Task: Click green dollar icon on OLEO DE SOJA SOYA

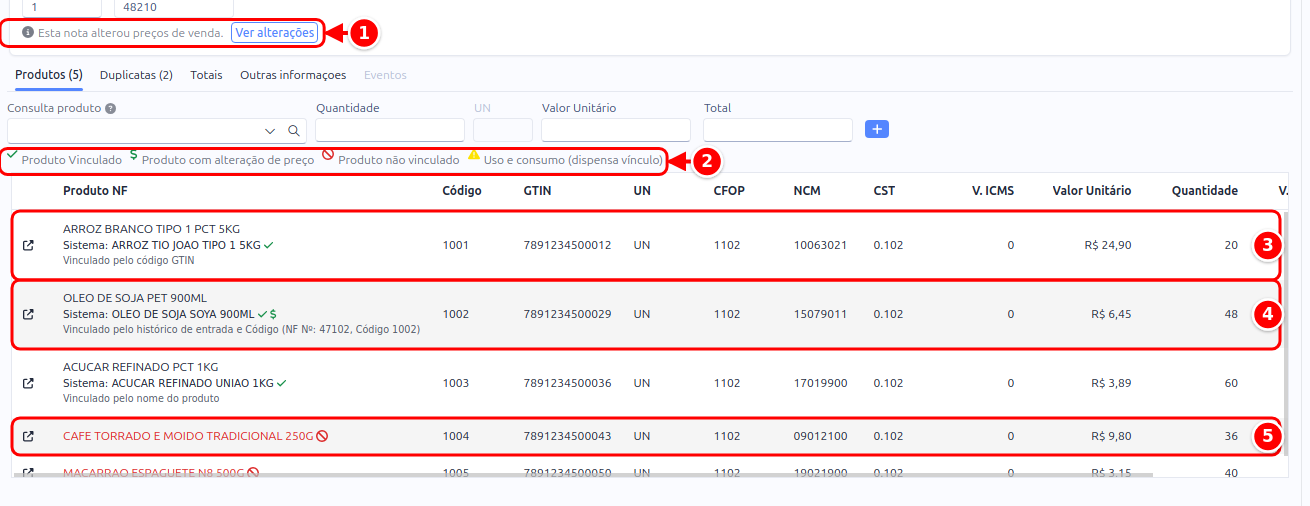Action: 273,314
